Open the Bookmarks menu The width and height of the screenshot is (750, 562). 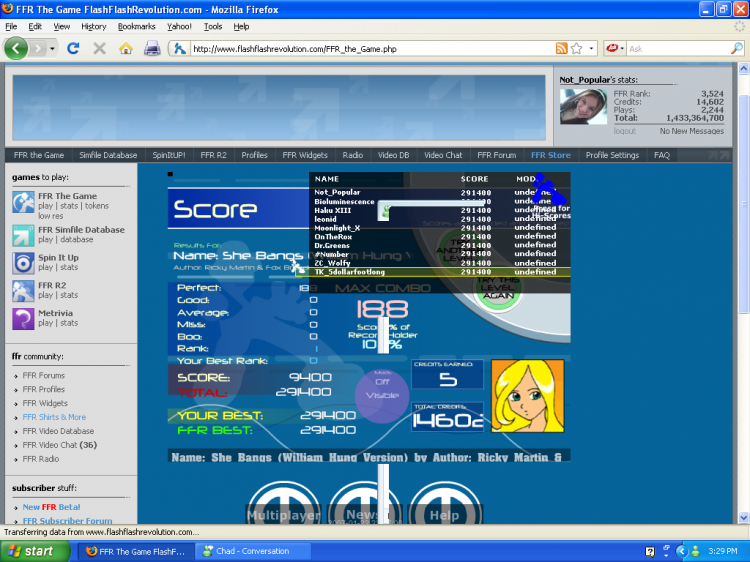pyautogui.click(x=136, y=26)
